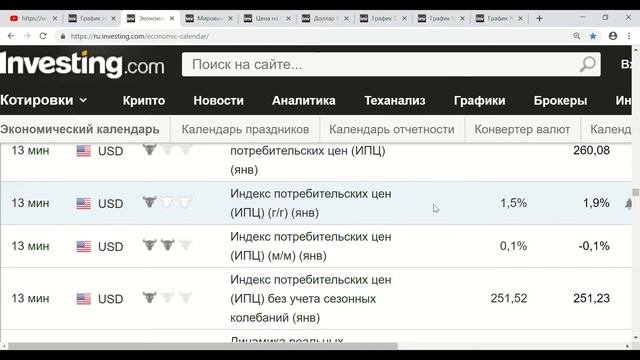Click first bull importance icon in 251,52 row
Screen dimensions: 640x360
149,297
